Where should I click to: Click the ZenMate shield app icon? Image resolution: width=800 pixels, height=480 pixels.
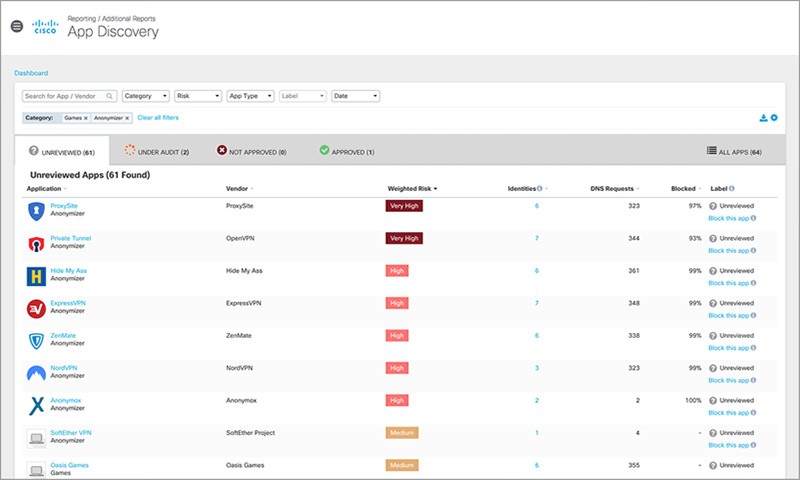pos(36,341)
